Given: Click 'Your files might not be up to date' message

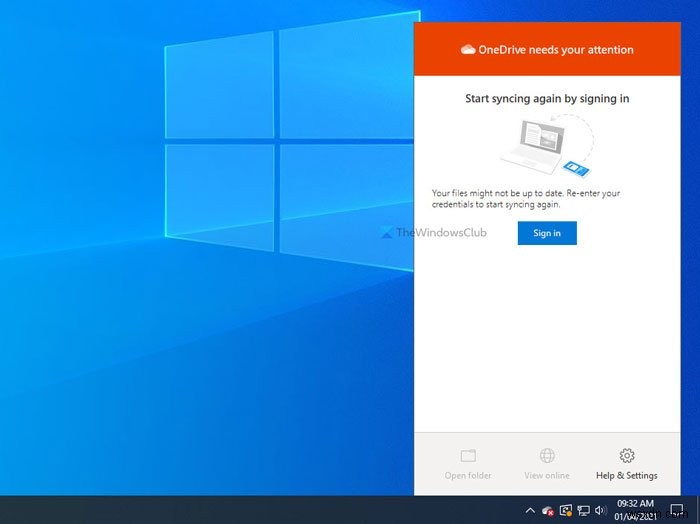Looking at the screenshot, I should click(x=525, y=199).
